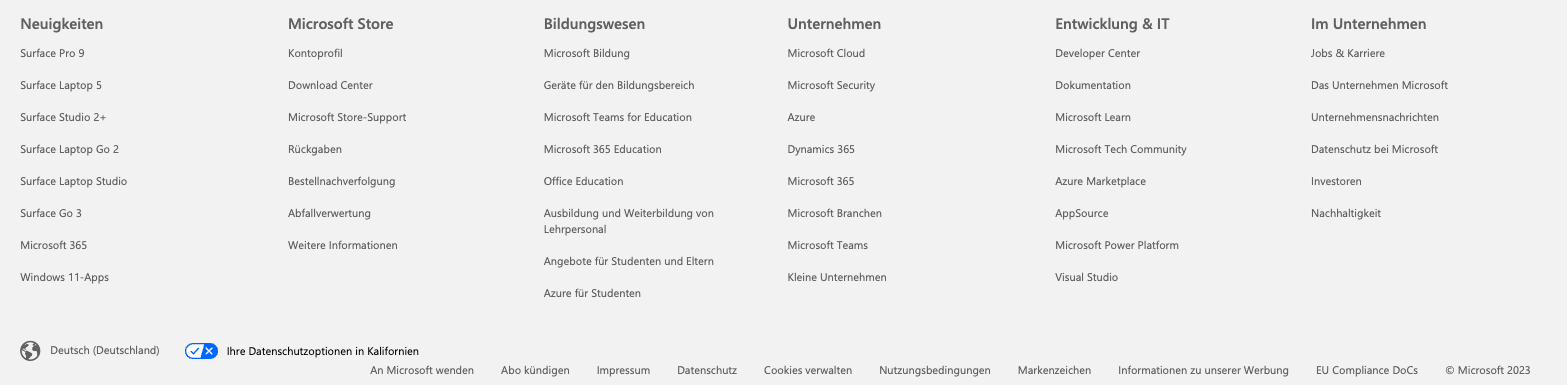Select Windows 11-Apps link

[x=64, y=277]
